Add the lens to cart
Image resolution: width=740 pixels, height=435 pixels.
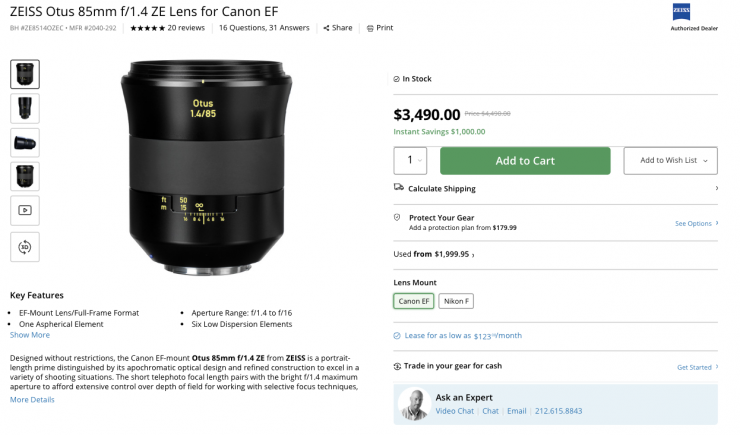525,160
